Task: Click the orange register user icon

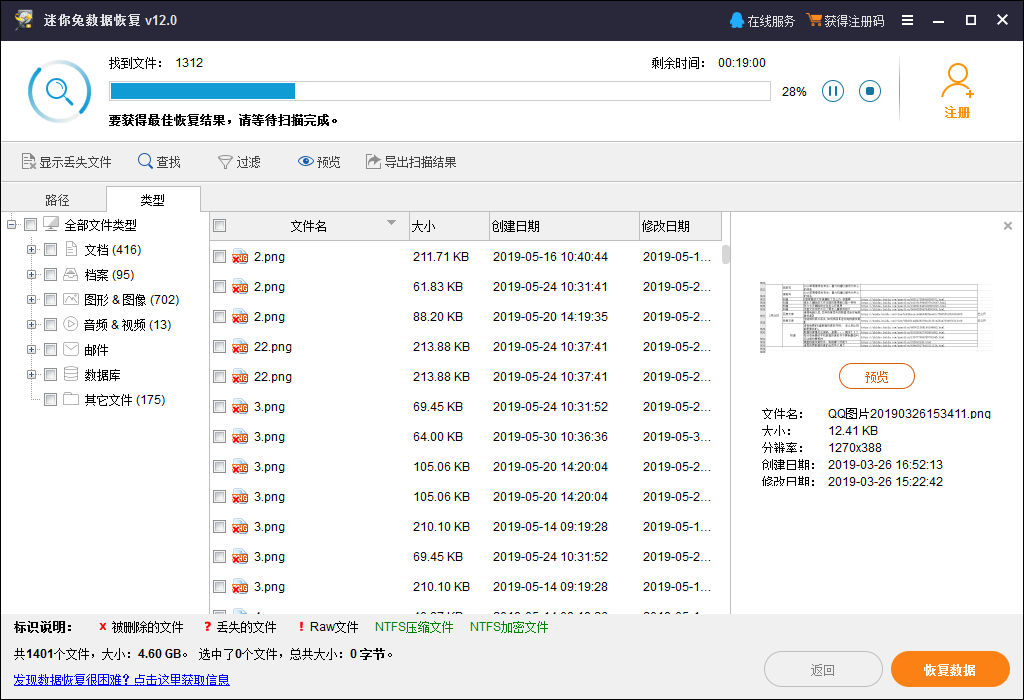Action: (957, 80)
